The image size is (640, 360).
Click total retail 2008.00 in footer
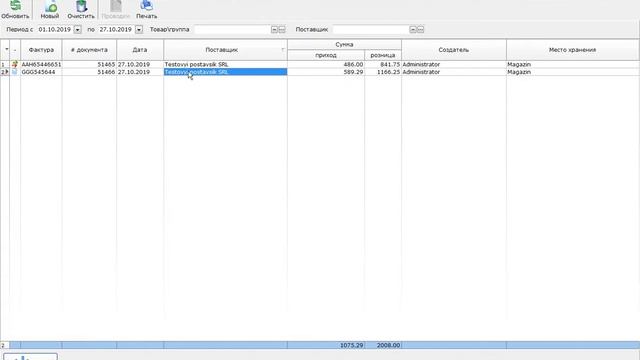(x=383, y=345)
